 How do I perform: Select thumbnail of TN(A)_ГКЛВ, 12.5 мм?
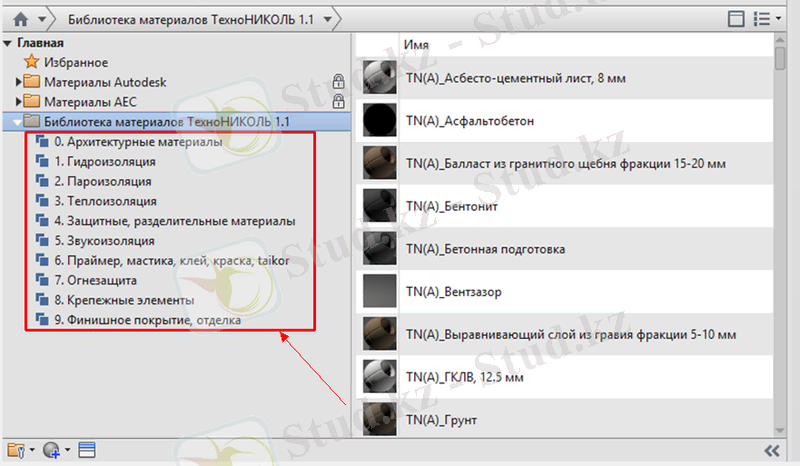point(379,376)
